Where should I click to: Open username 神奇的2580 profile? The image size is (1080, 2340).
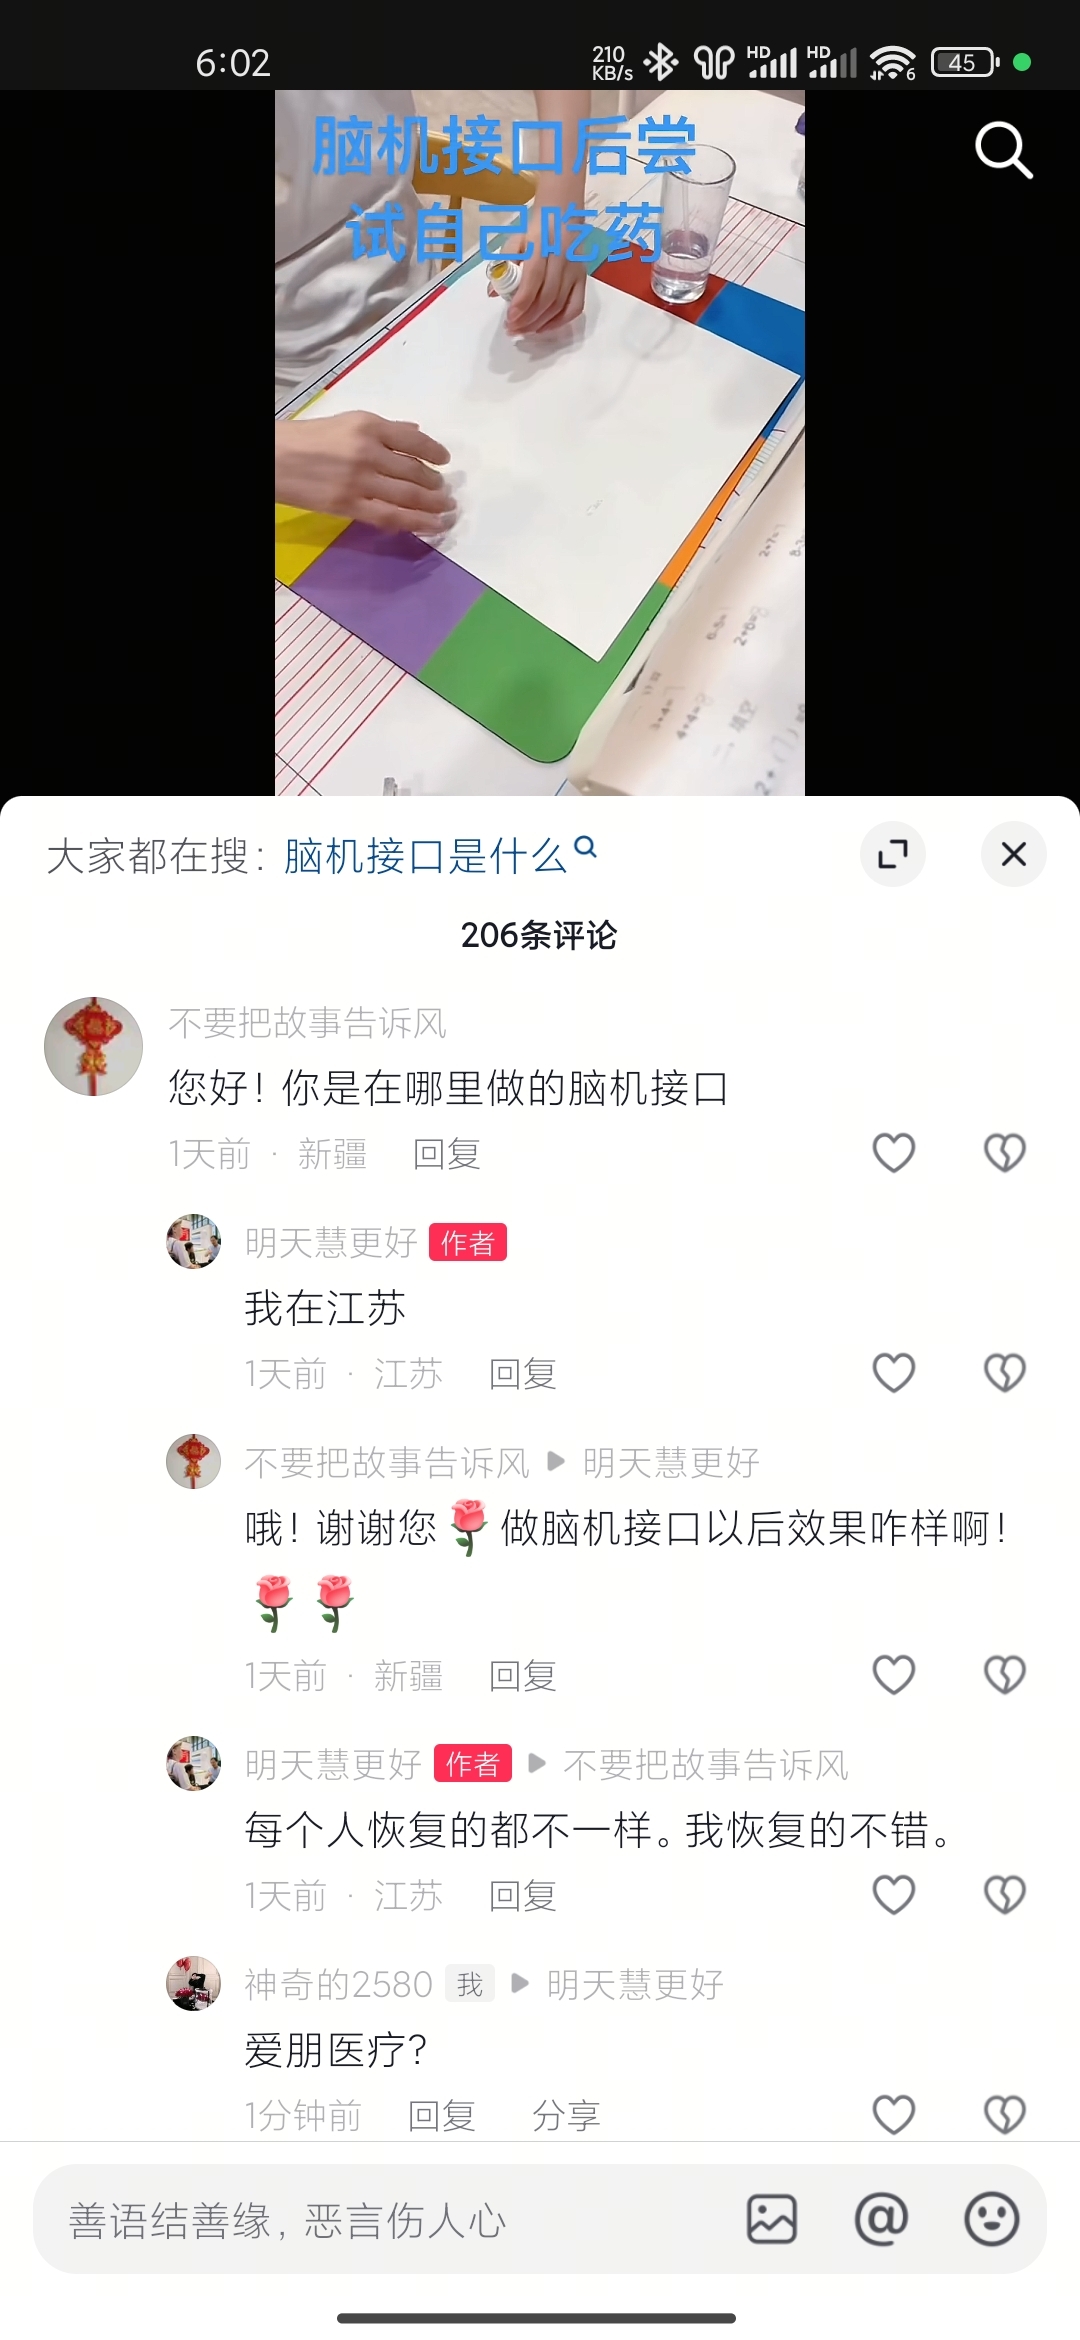338,1984
